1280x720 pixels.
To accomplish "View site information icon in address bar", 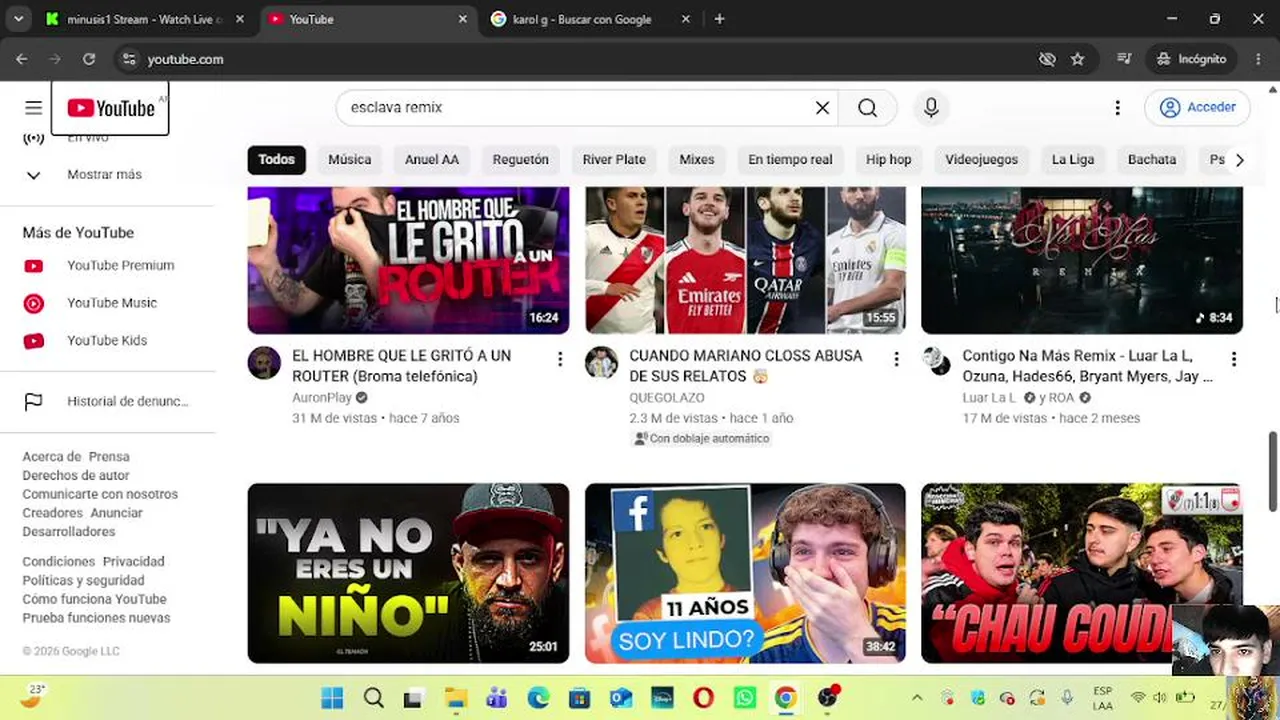I will tap(128, 59).
